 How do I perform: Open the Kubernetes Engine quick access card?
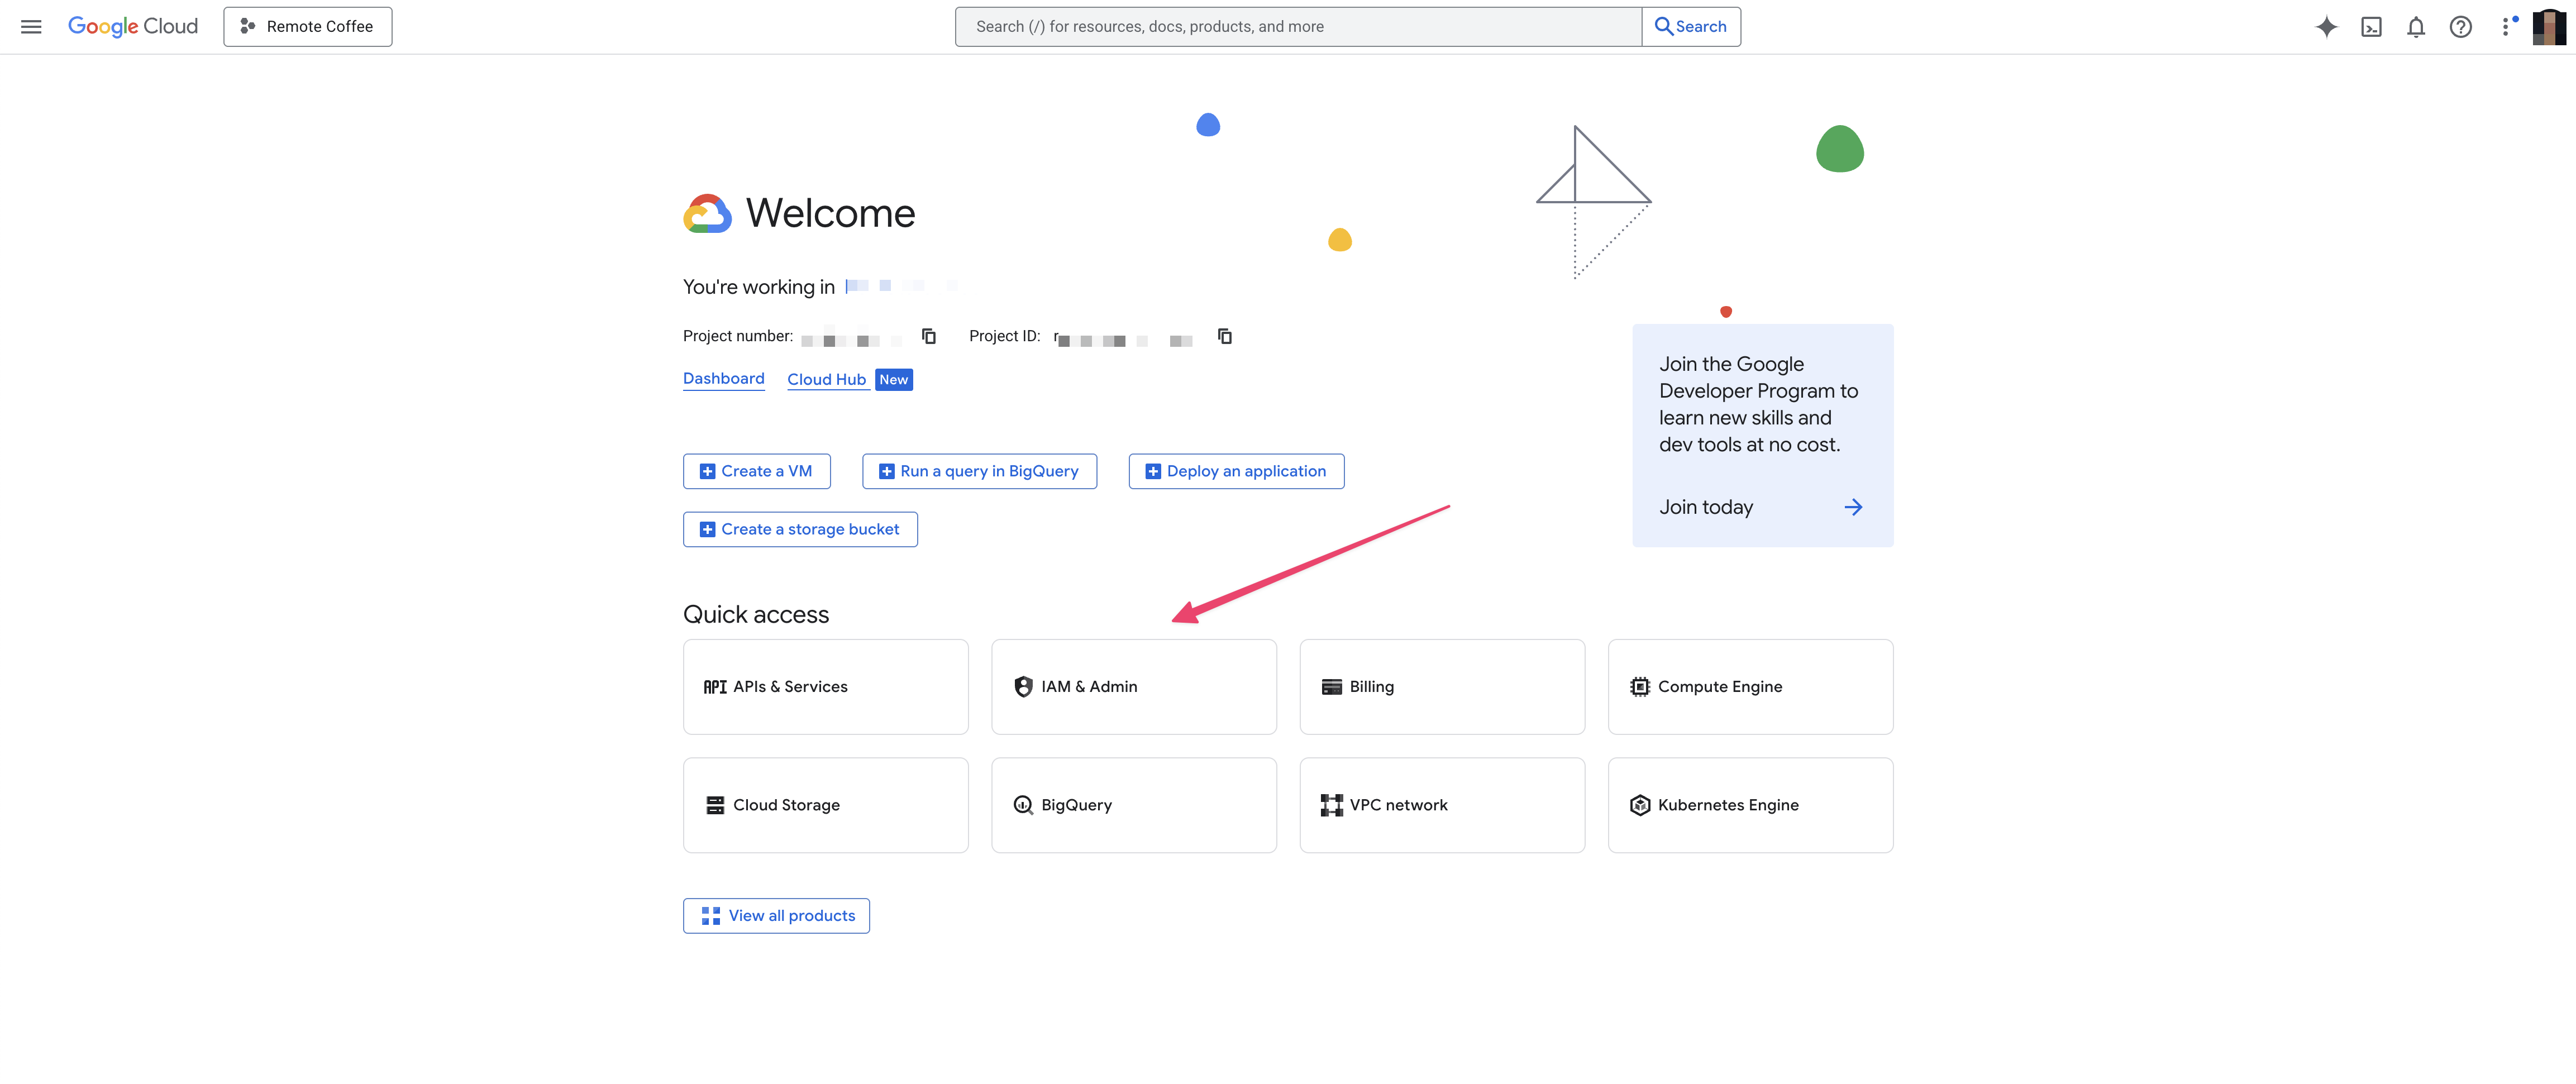pyautogui.click(x=1750, y=805)
